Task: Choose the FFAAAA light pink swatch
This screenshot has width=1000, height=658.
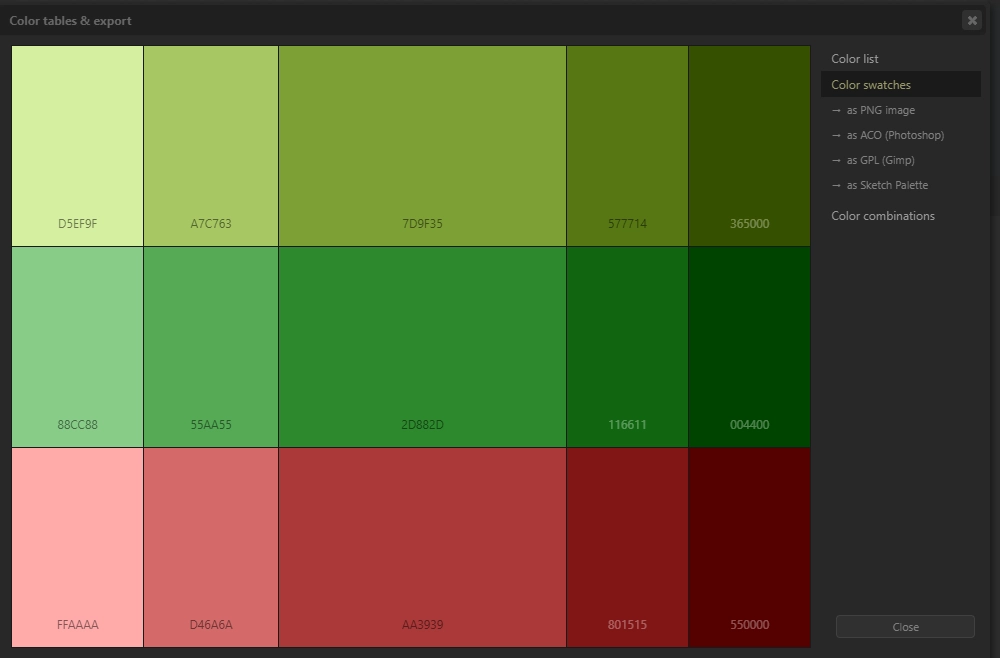Action: click(78, 547)
